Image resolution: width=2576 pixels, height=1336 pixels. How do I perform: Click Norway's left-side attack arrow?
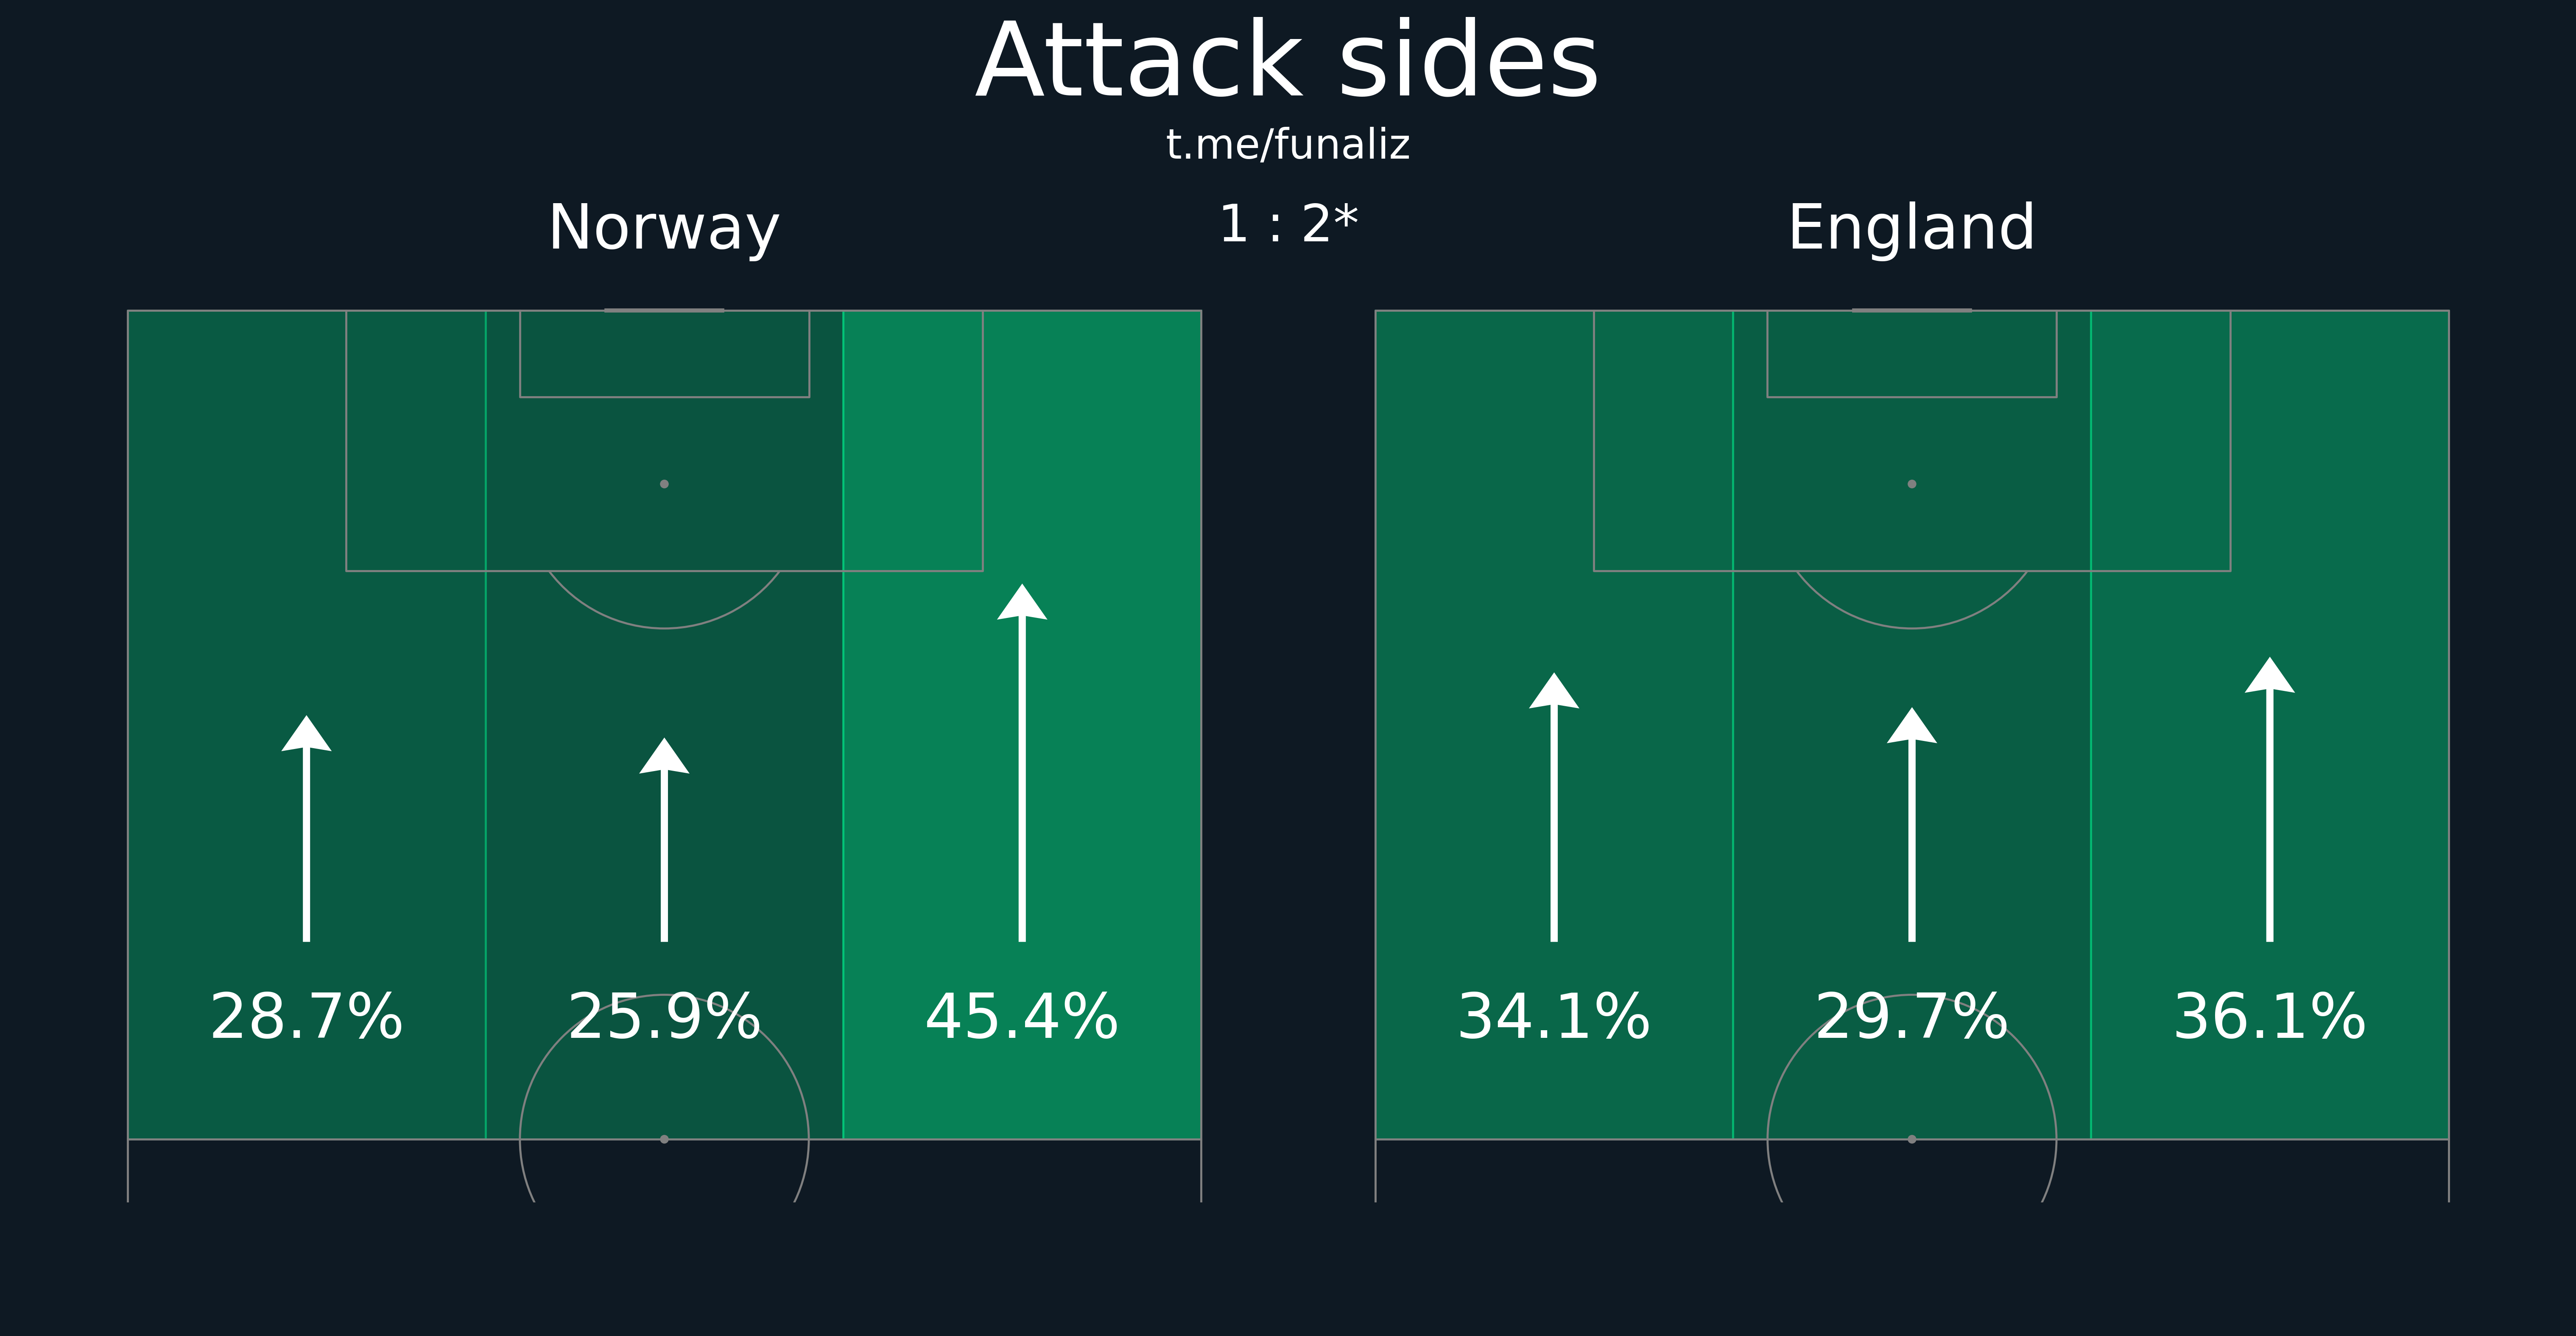point(306,828)
